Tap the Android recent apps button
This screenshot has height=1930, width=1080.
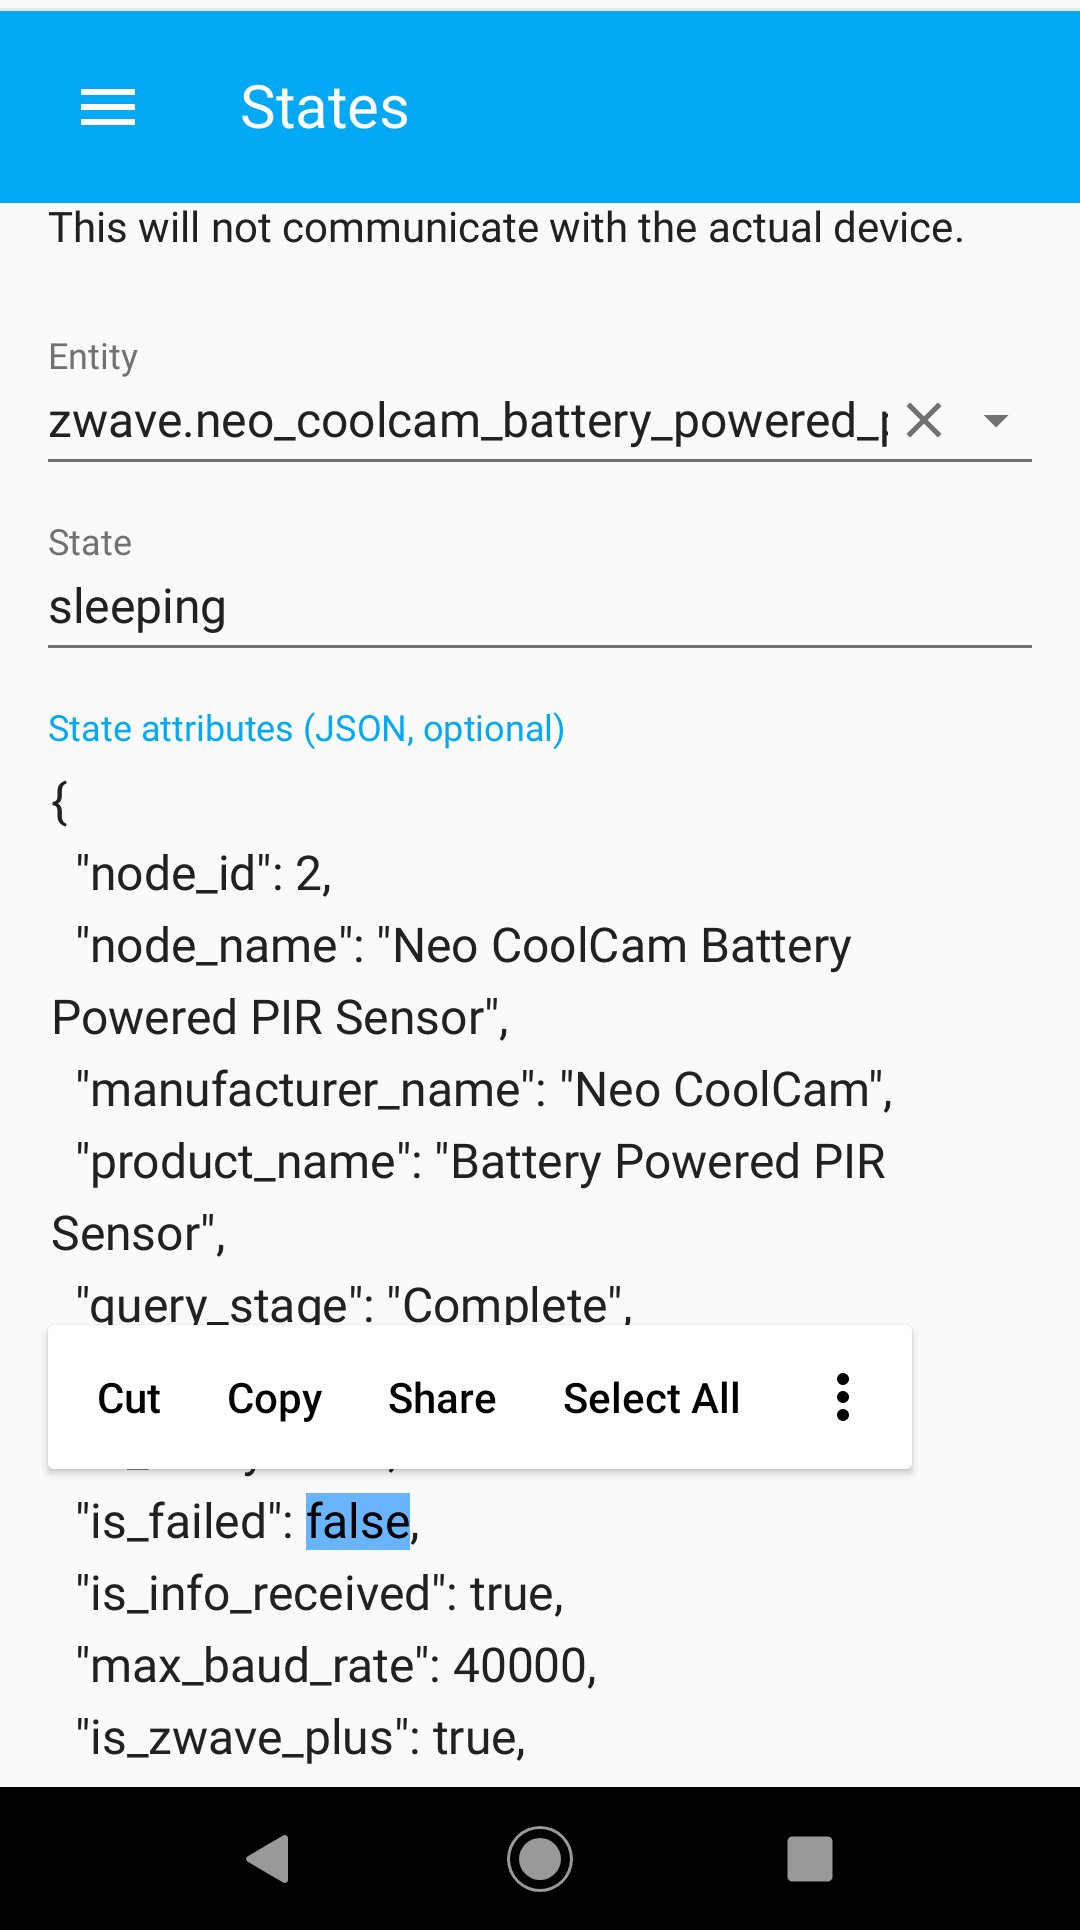[810, 1859]
